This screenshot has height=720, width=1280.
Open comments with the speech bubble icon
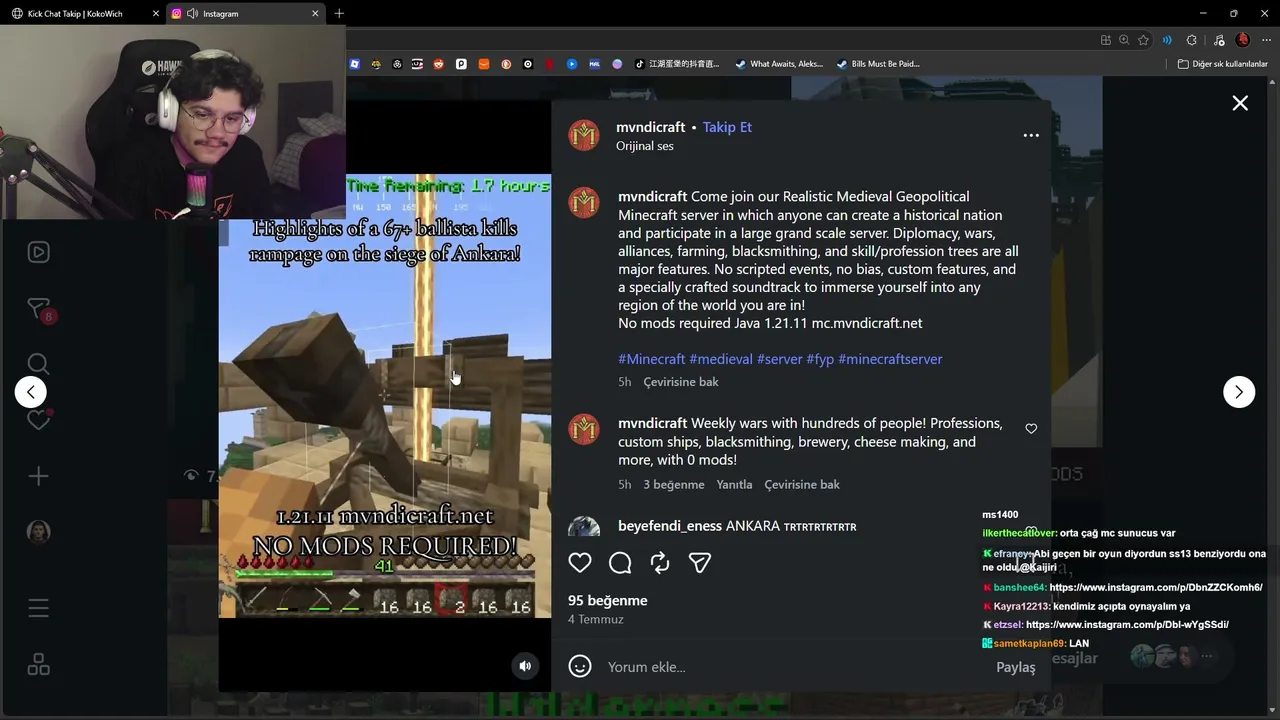click(x=620, y=563)
